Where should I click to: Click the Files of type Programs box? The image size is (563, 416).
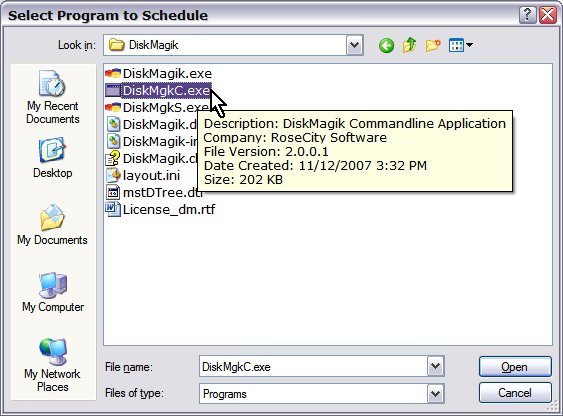pos(322,393)
